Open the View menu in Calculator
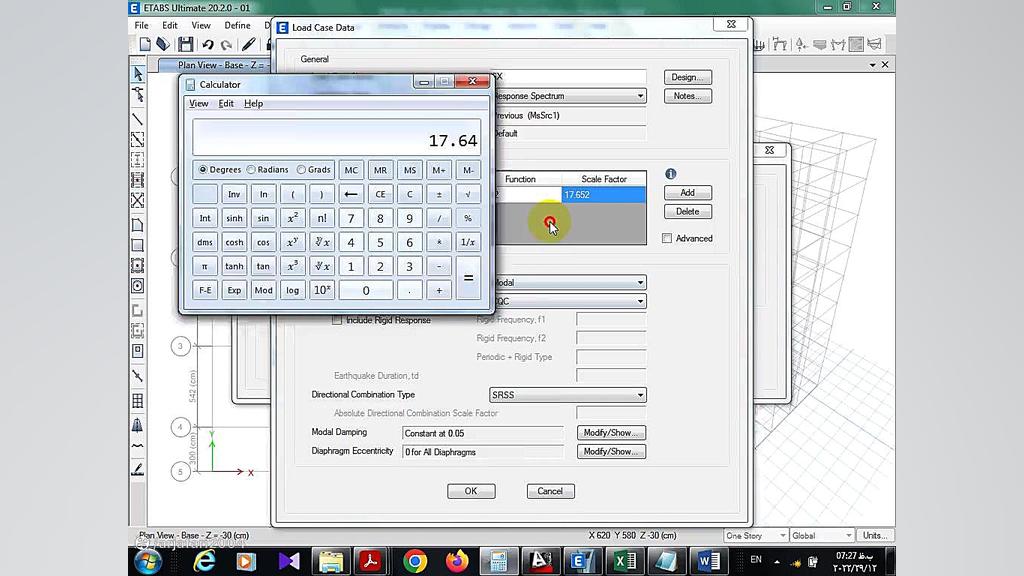Viewport: 1024px width, 576px height. click(199, 103)
